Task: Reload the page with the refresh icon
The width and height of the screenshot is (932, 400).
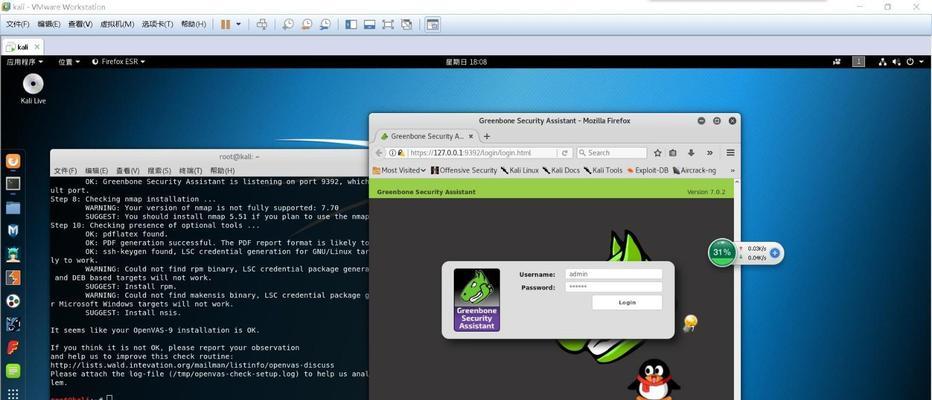Action: pyautogui.click(x=565, y=153)
